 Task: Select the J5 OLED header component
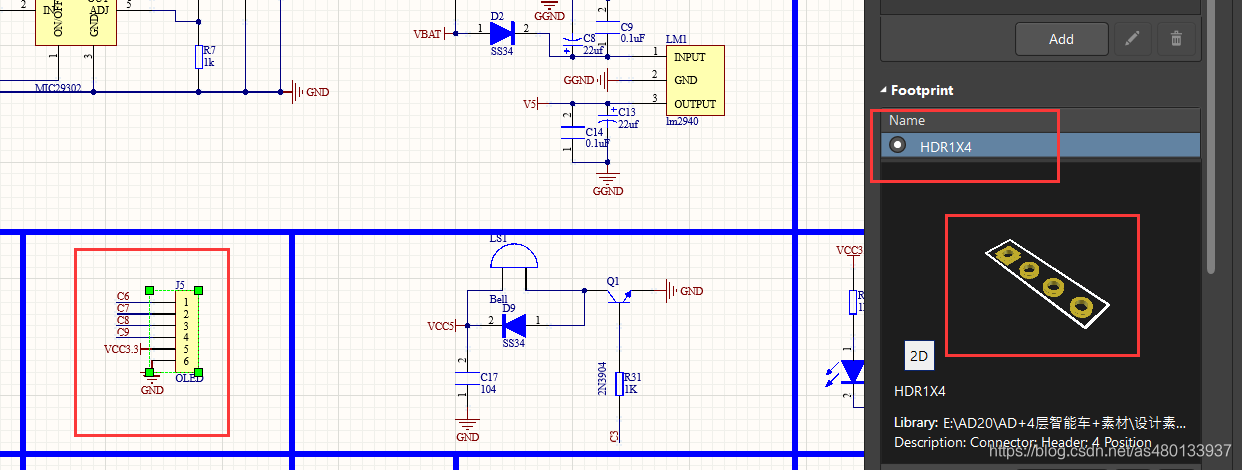click(x=187, y=331)
